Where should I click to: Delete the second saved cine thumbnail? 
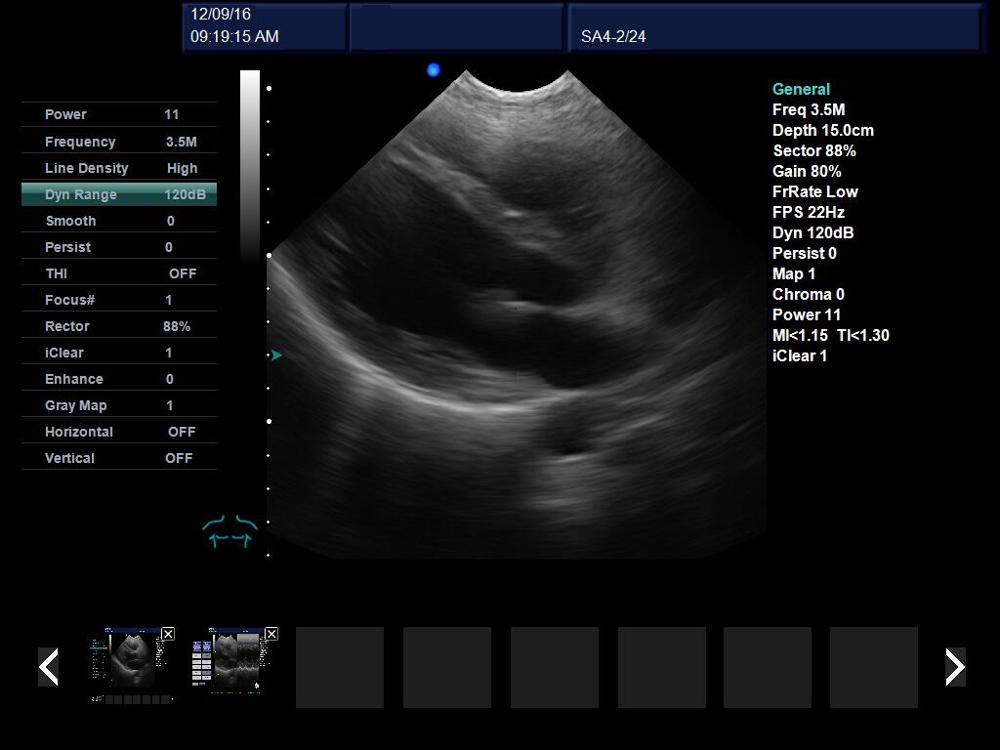coord(271,634)
